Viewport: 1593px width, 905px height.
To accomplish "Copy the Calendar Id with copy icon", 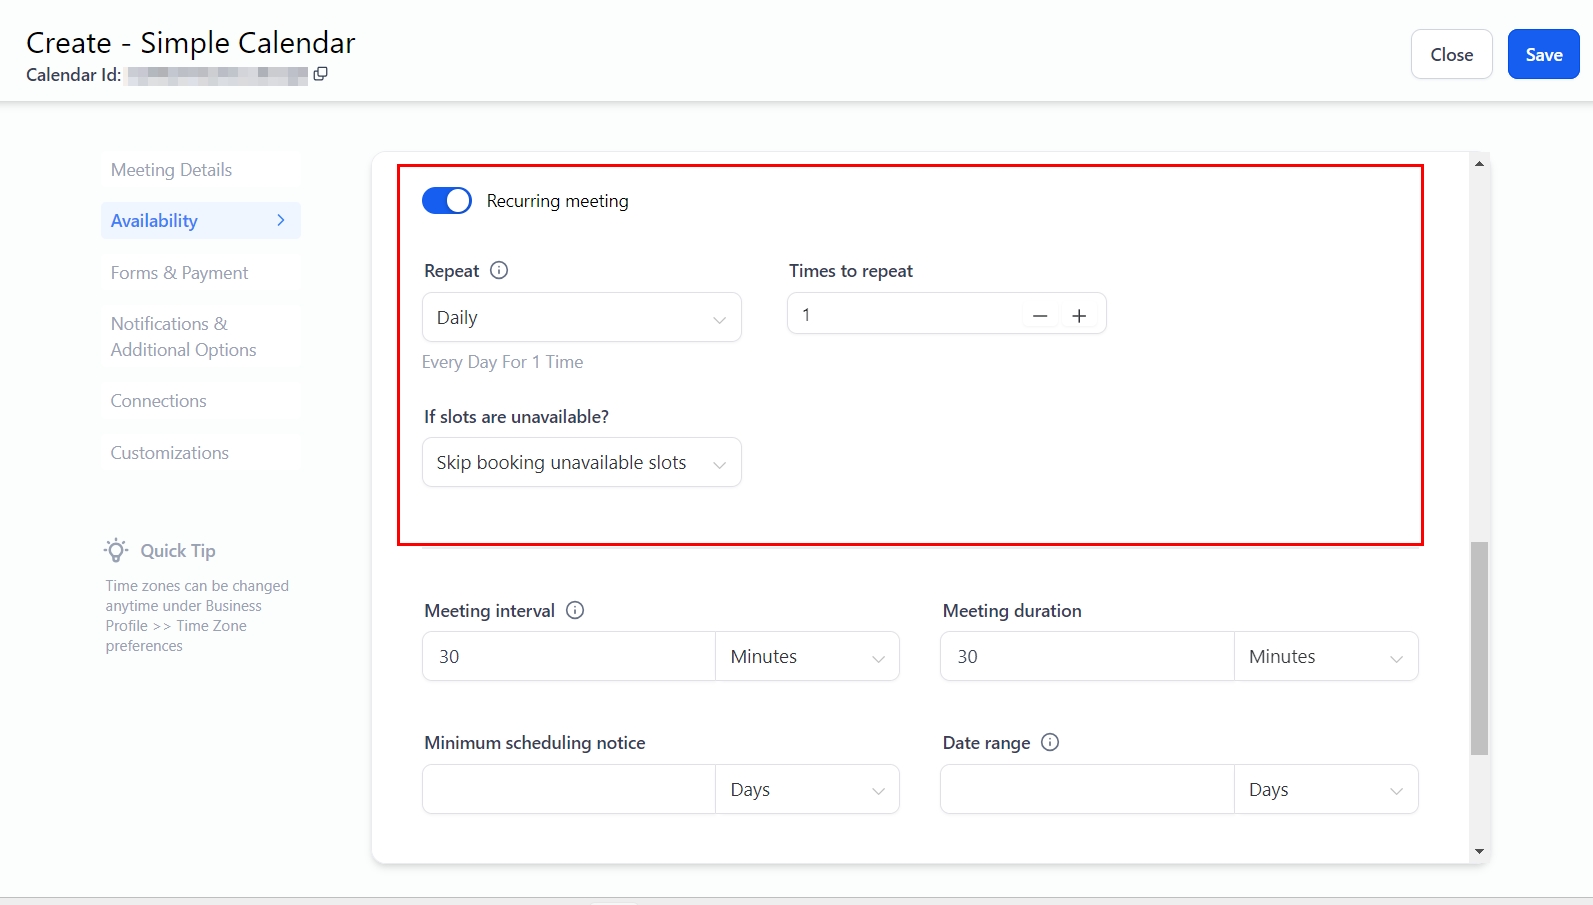I will (x=320, y=74).
